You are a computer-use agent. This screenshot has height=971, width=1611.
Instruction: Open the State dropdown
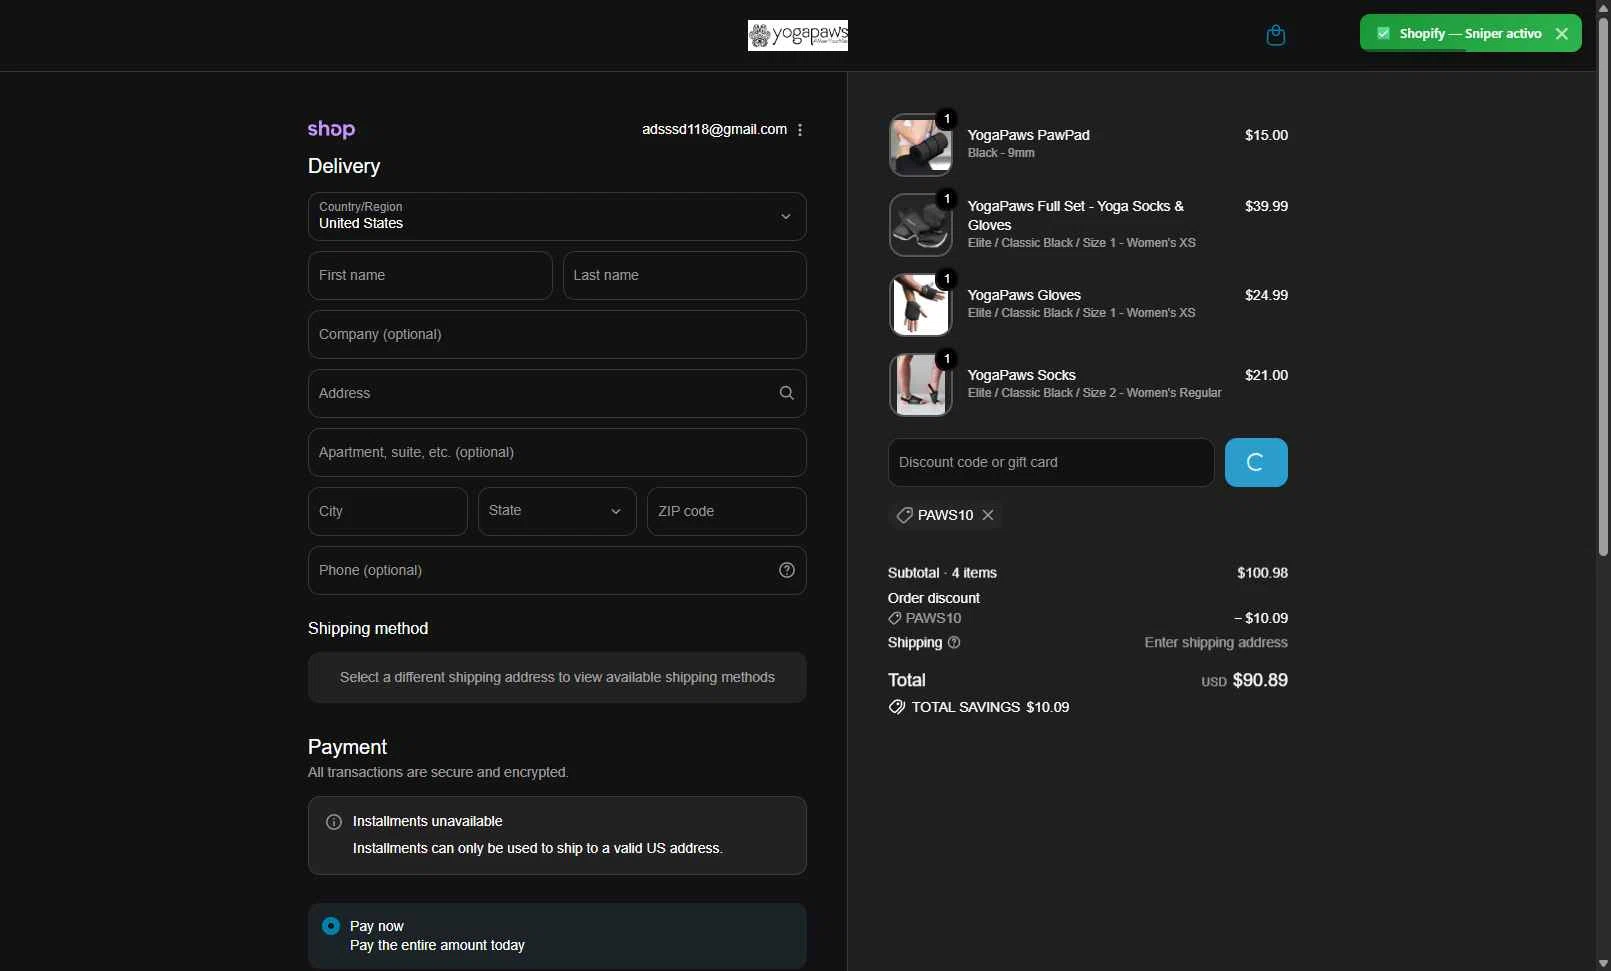pos(557,511)
